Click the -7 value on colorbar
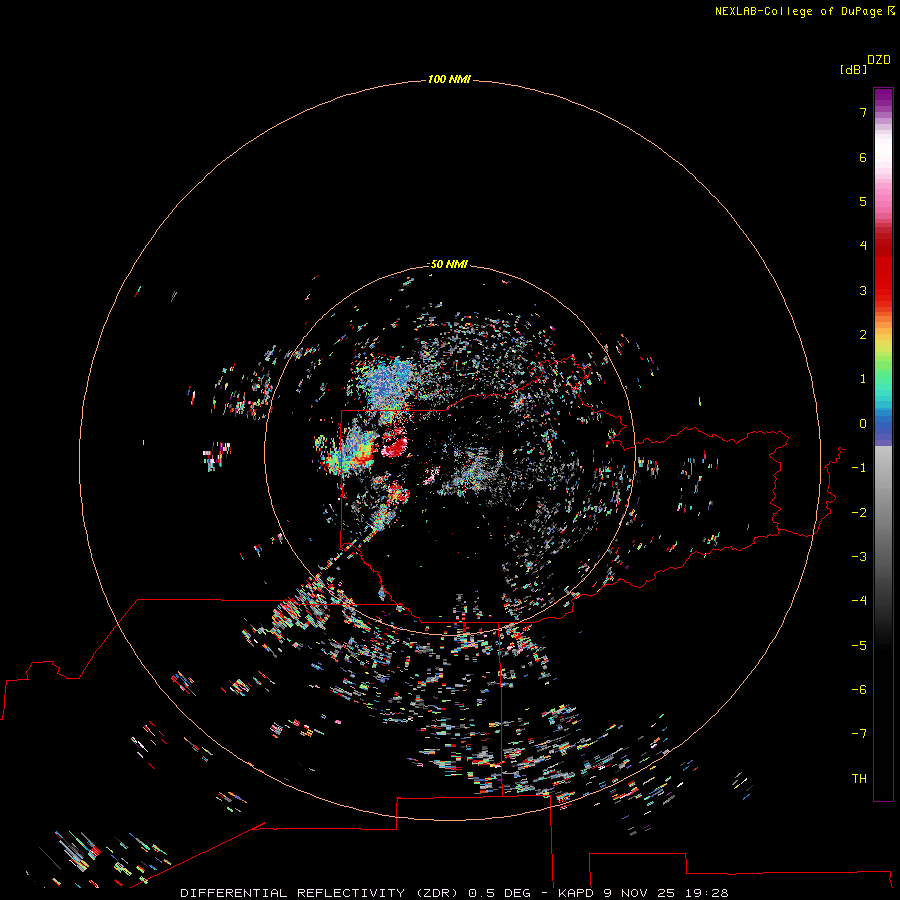Screen dimensions: 900x900 (859, 734)
